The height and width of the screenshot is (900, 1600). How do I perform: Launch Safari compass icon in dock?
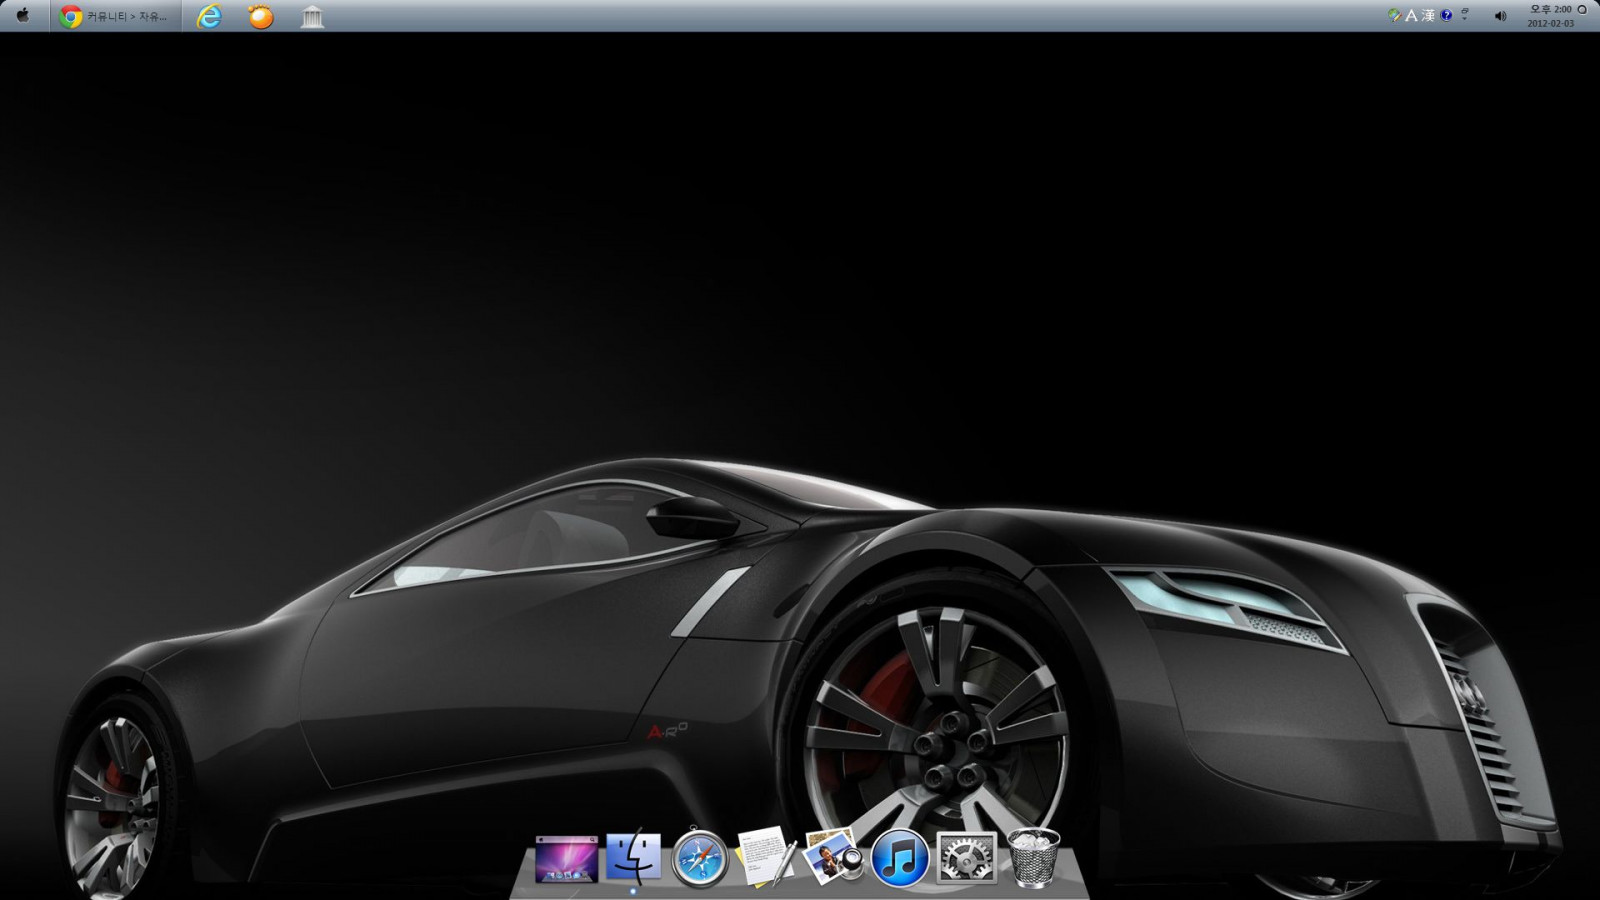[699, 859]
